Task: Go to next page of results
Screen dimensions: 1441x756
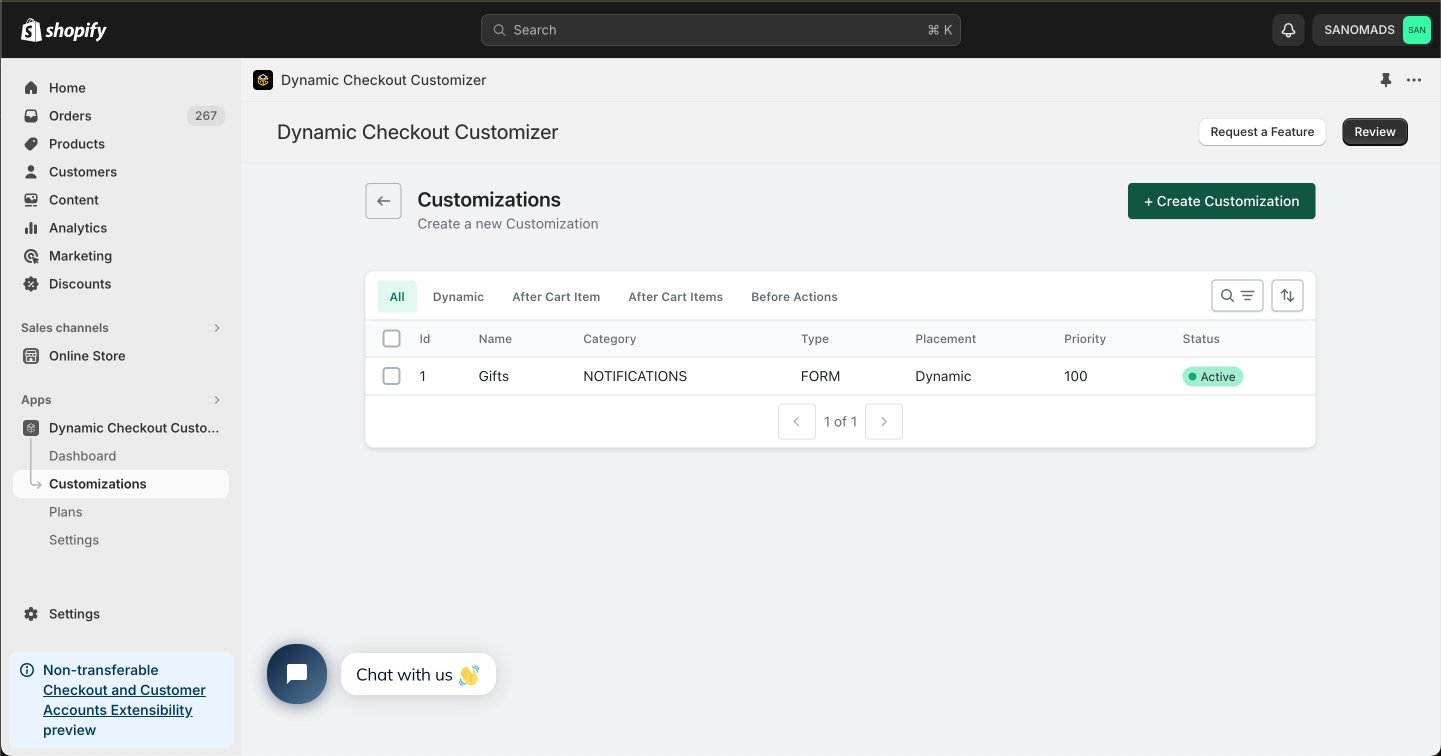Action: pyautogui.click(x=884, y=422)
